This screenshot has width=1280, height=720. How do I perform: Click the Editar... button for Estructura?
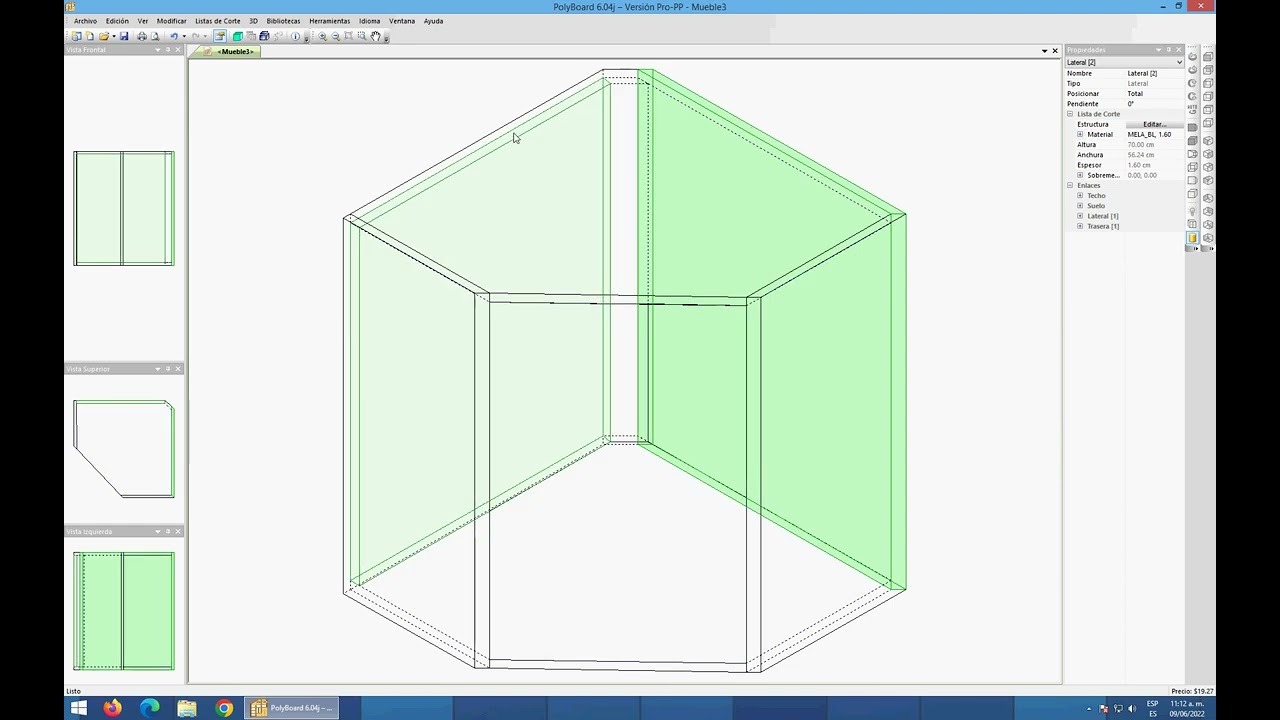tap(1154, 124)
